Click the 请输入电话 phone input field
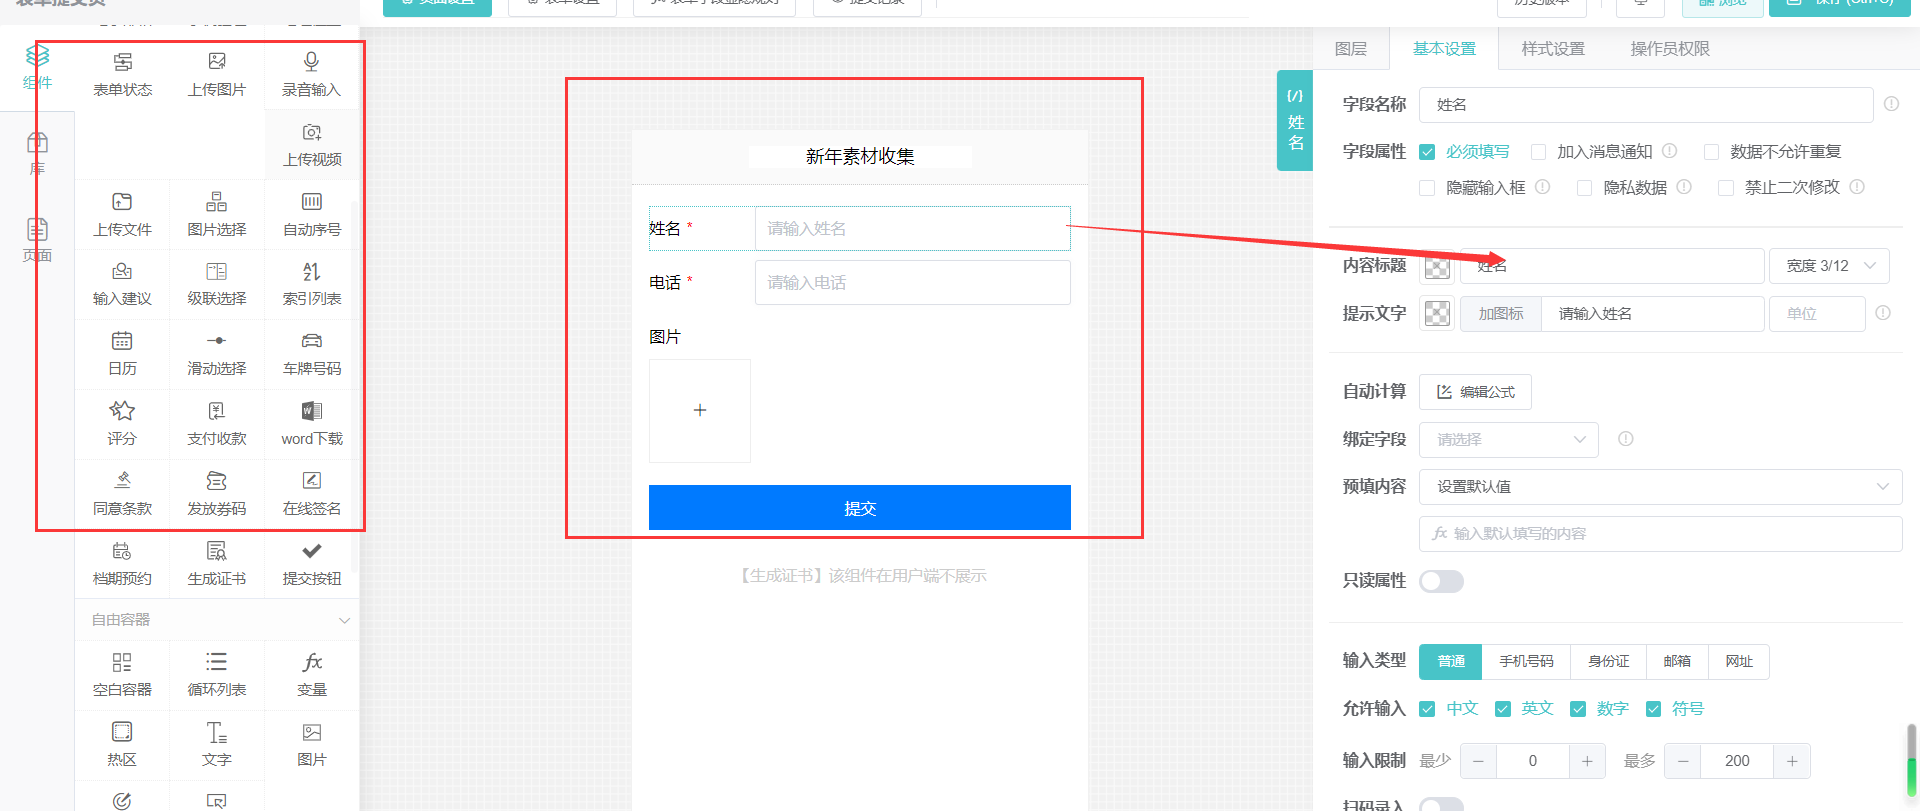This screenshot has width=1920, height=811. point(912,283)
